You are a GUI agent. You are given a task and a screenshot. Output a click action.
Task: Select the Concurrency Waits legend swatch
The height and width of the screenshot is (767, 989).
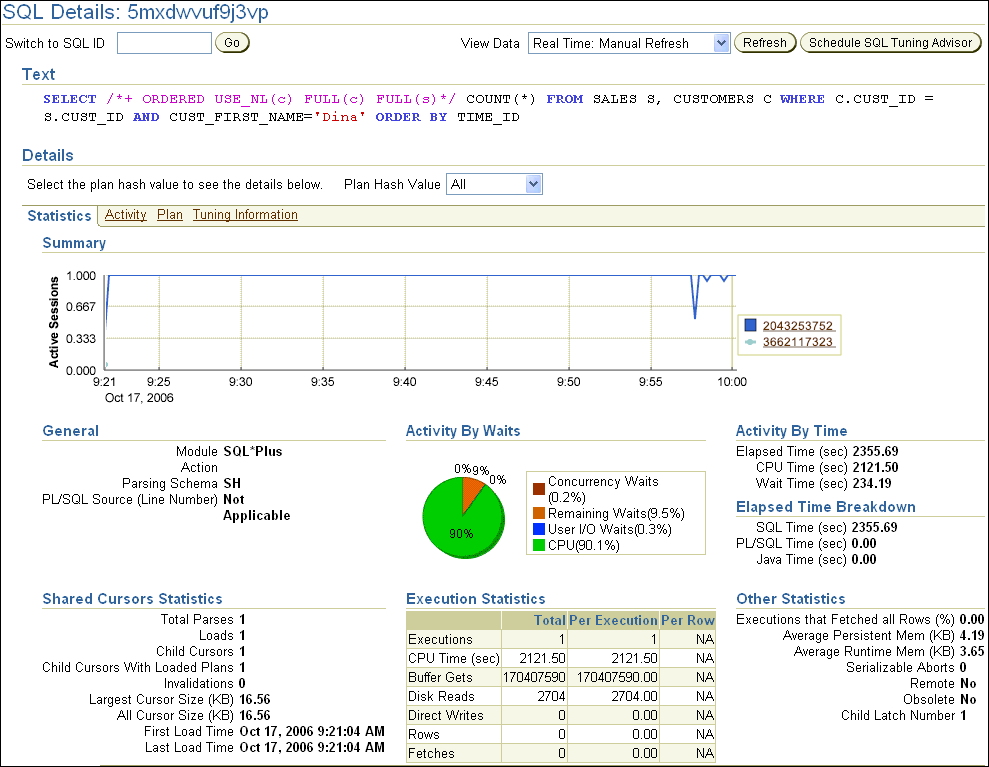coord(539,489)
